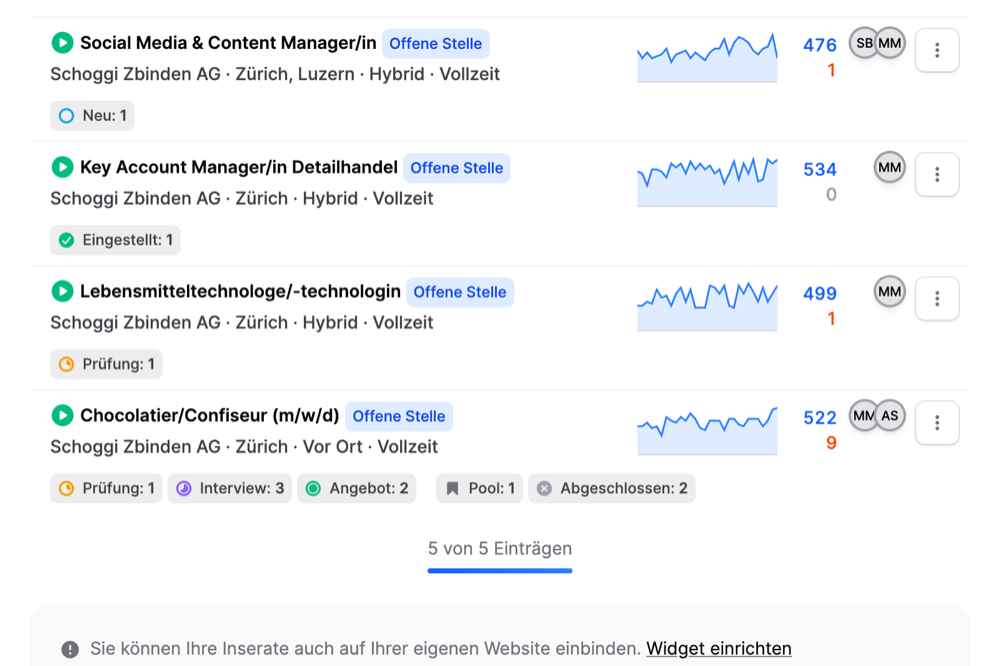Click the '5 von 5 Einträgen' label
Image resolution: width=1000 pixels, height=666 pixels.
(x=500, y=549)
